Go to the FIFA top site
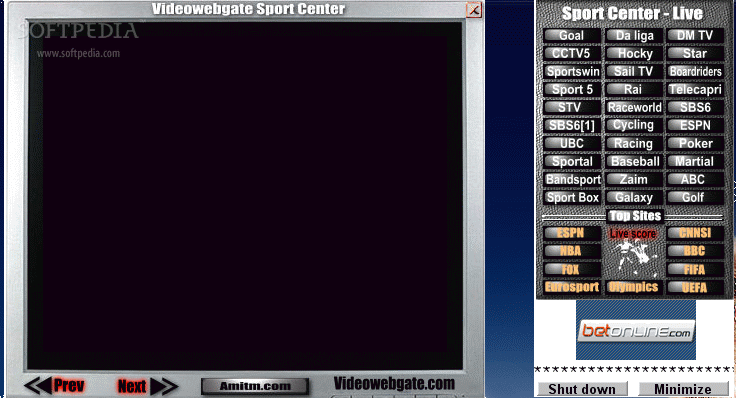 pos(695,269)
